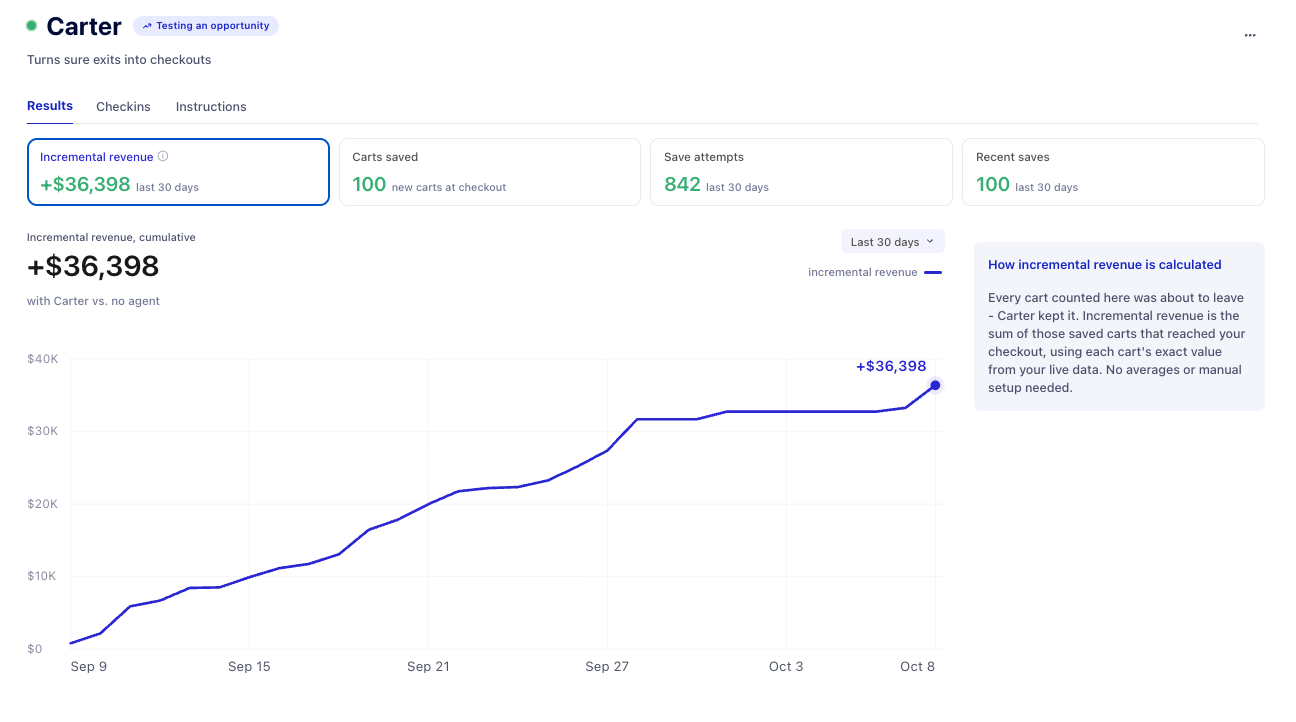
Task: Select the Recent saves card
Action: (x=1113, y=172)
